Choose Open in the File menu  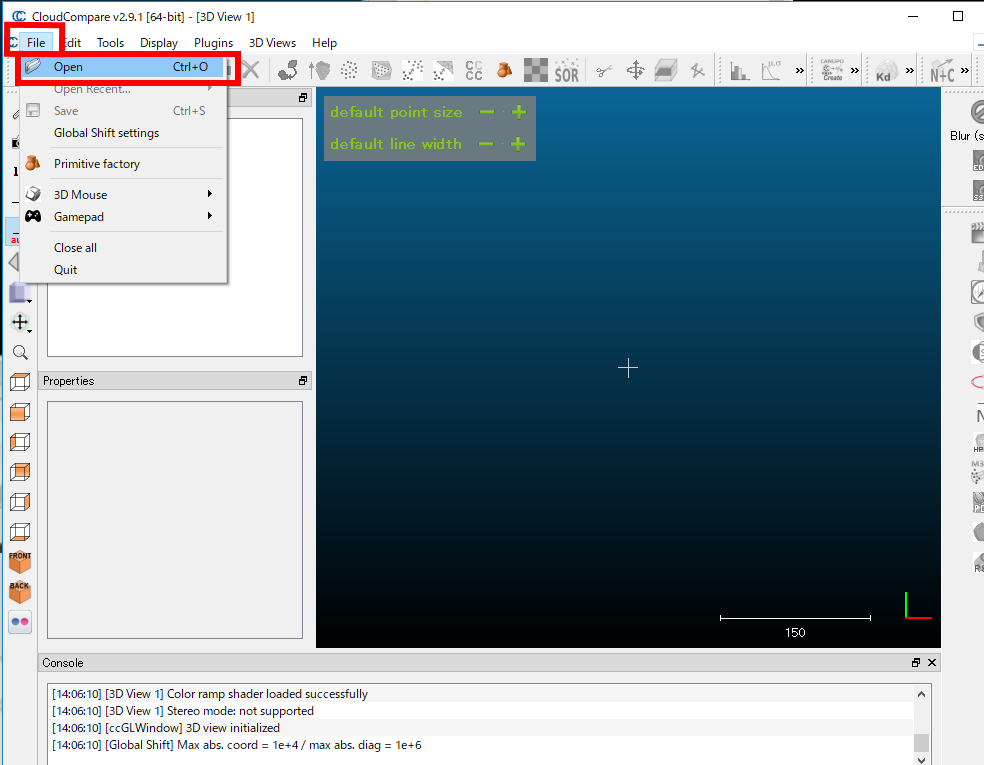pos(123,67)
